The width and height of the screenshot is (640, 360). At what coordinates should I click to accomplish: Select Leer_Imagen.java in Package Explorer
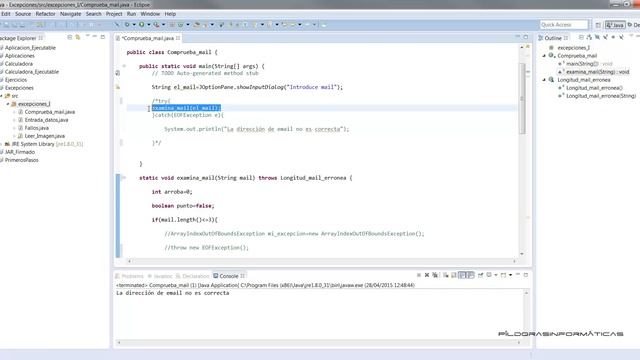[44, 136]
